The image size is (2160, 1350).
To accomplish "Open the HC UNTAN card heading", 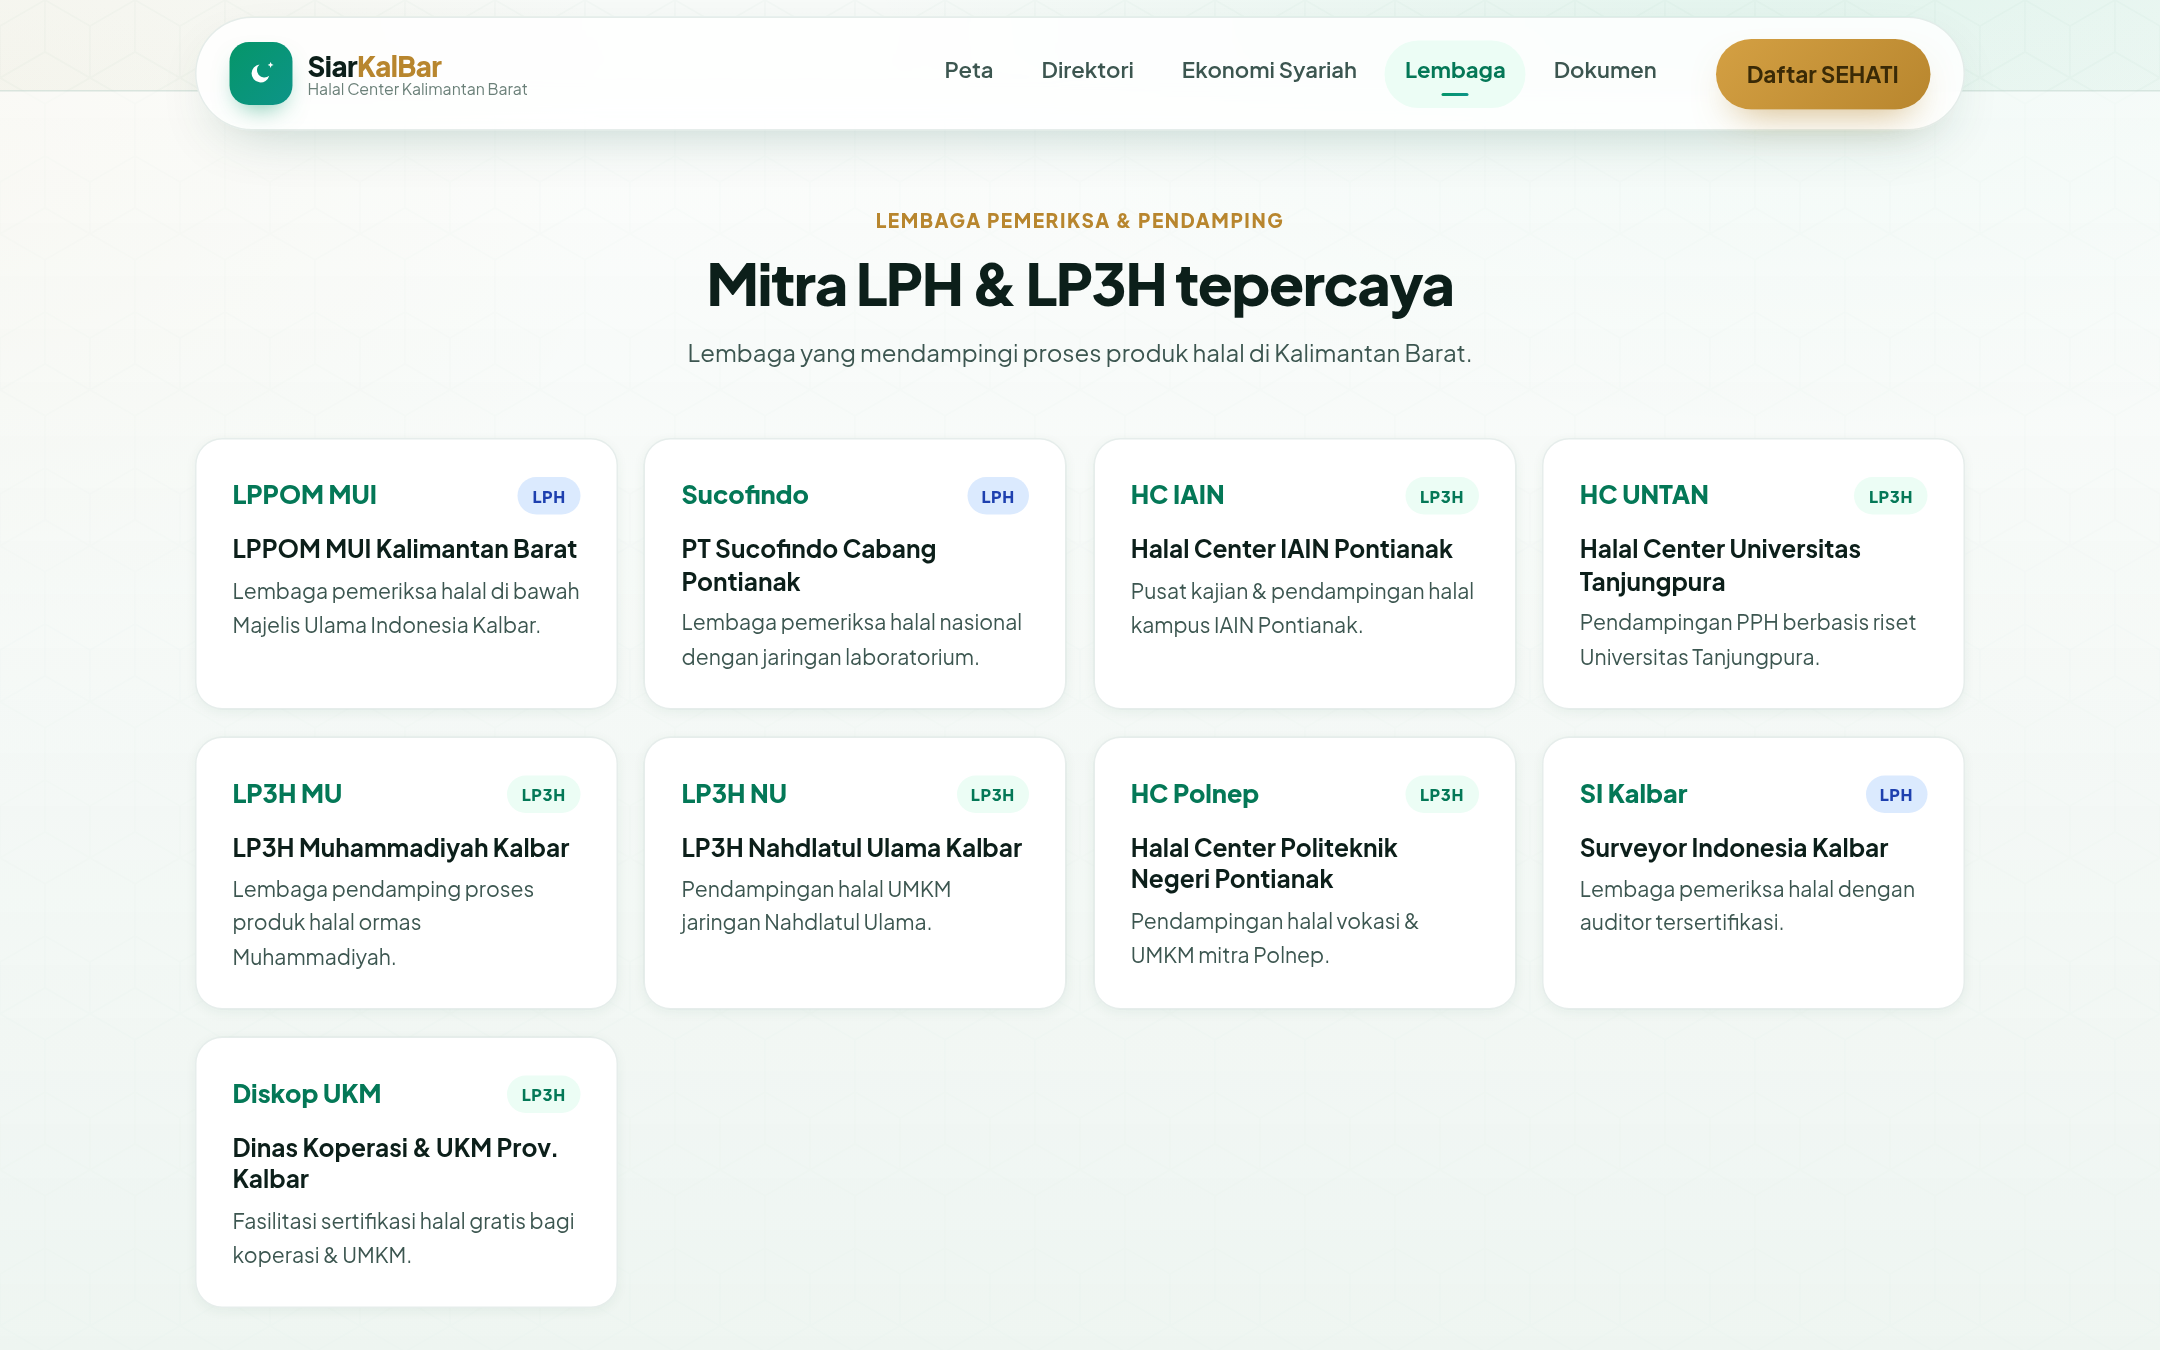I will coord(1644,495).
